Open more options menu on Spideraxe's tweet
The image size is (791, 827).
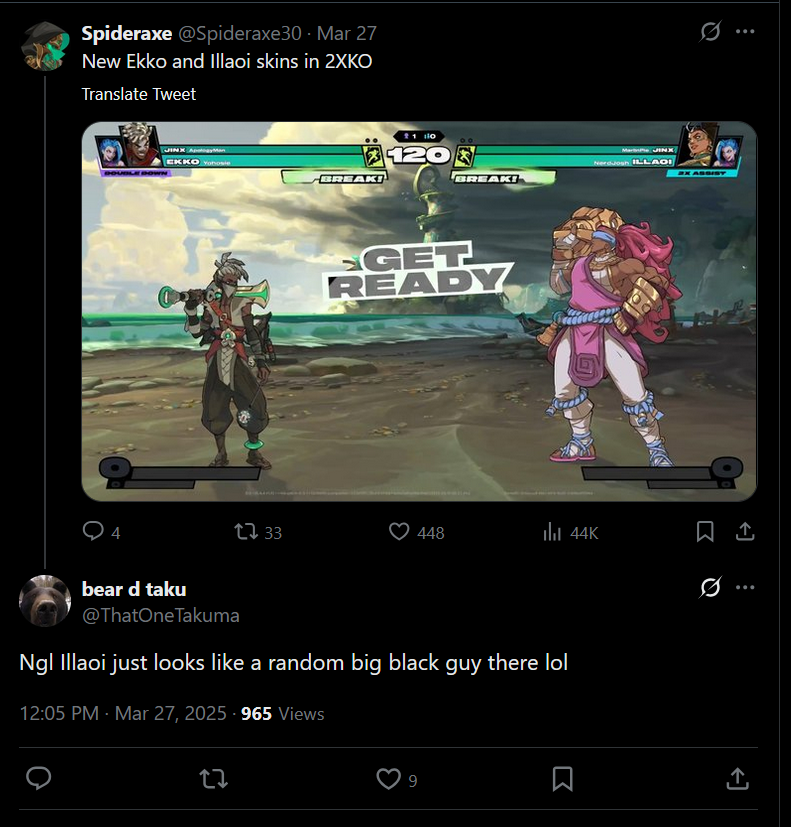[745, 32]
